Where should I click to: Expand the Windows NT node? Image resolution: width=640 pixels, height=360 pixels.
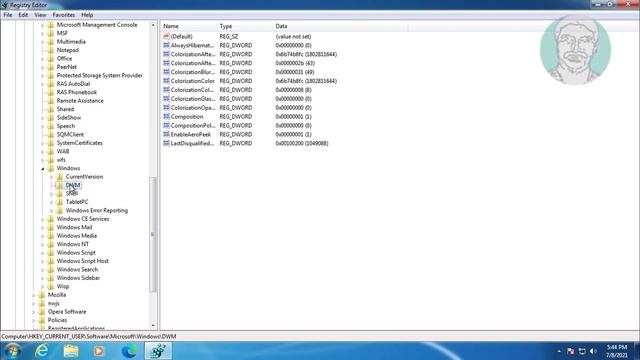42,244
